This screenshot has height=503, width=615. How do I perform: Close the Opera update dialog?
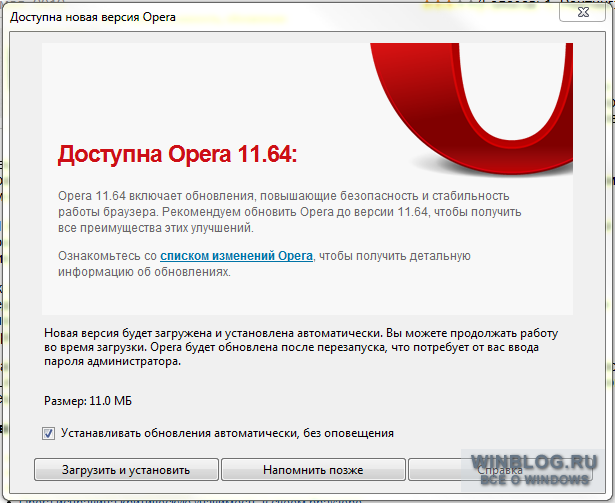click(x=583, y=13)
